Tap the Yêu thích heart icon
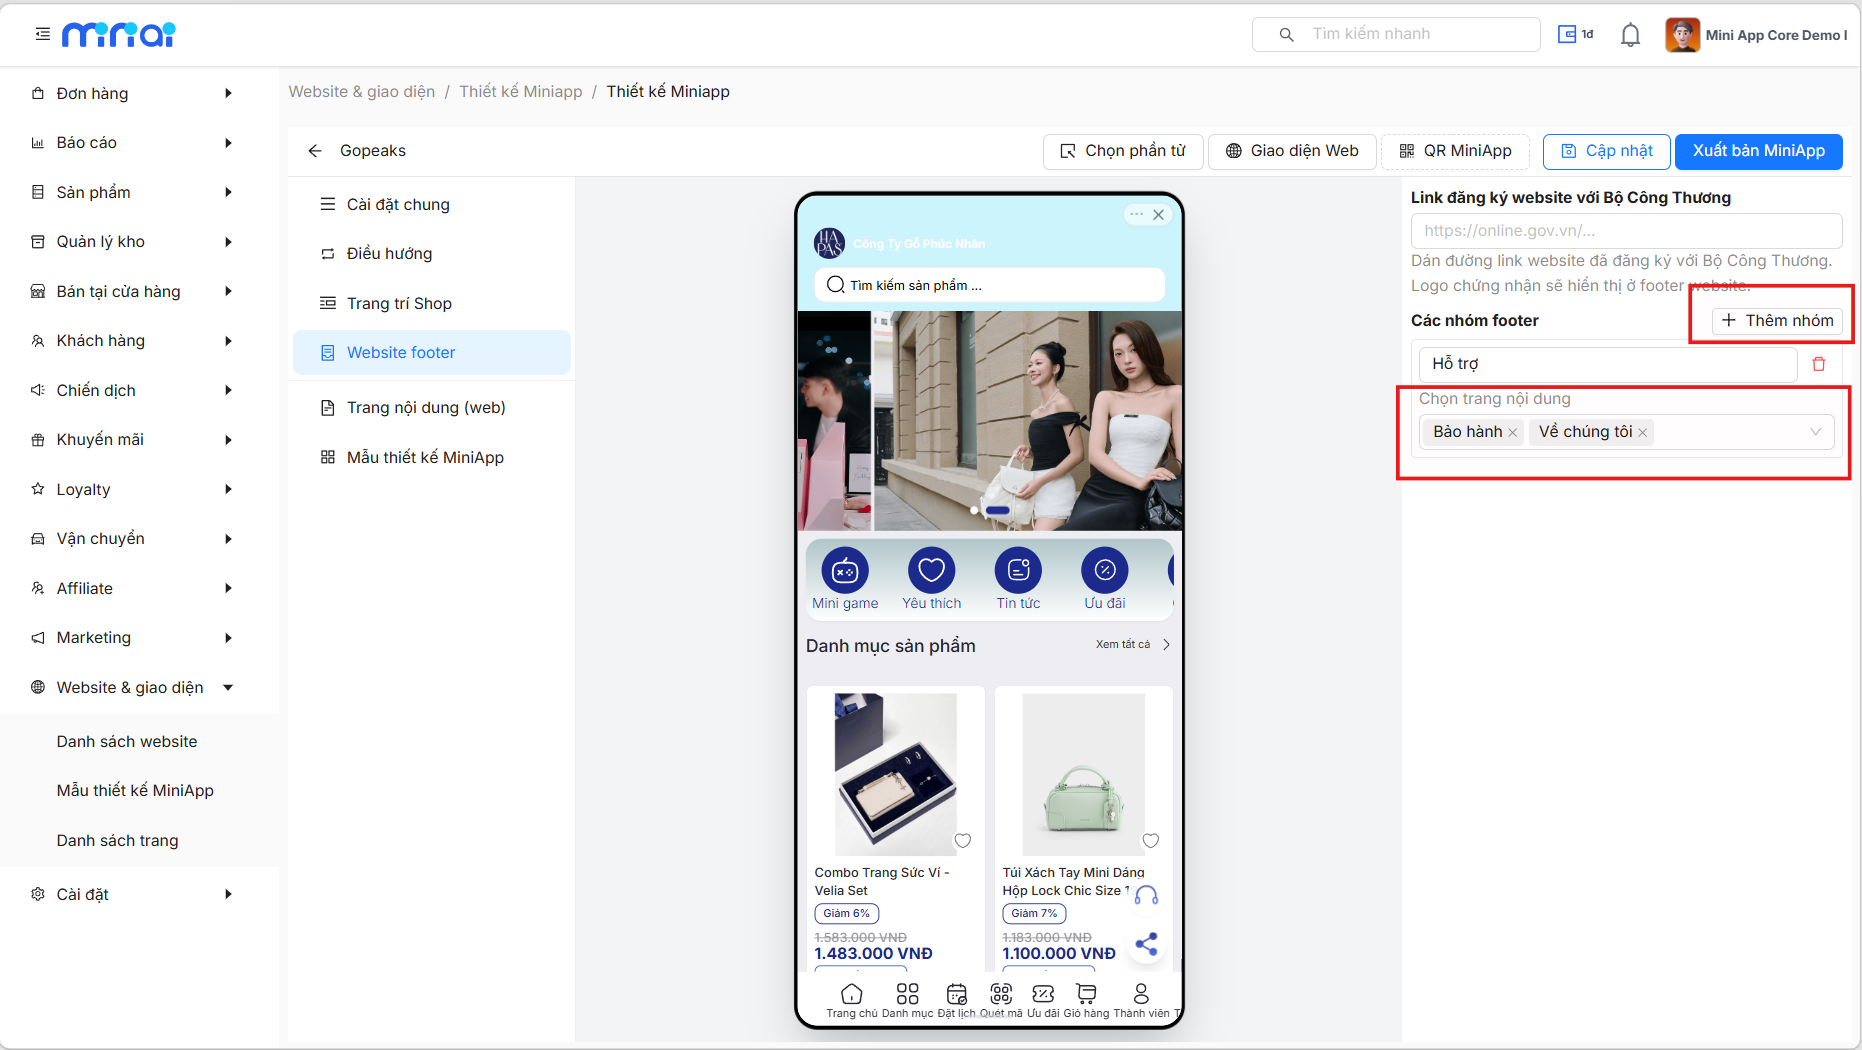1862x1050 pixels. point(932,571)
